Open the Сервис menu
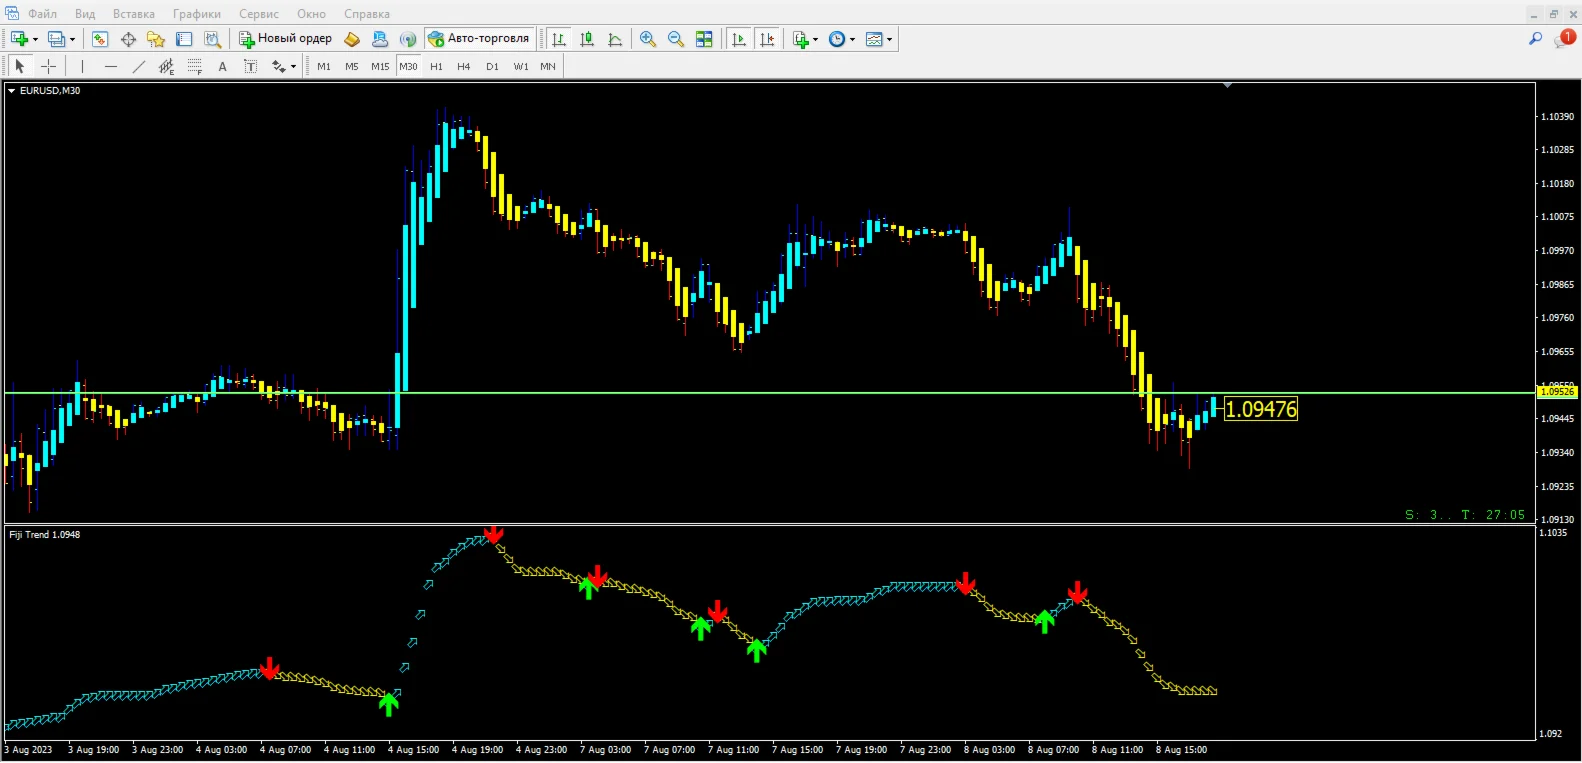Image resolution: width=1582 pixels, height=763 pixels. [x=259, y=14]
